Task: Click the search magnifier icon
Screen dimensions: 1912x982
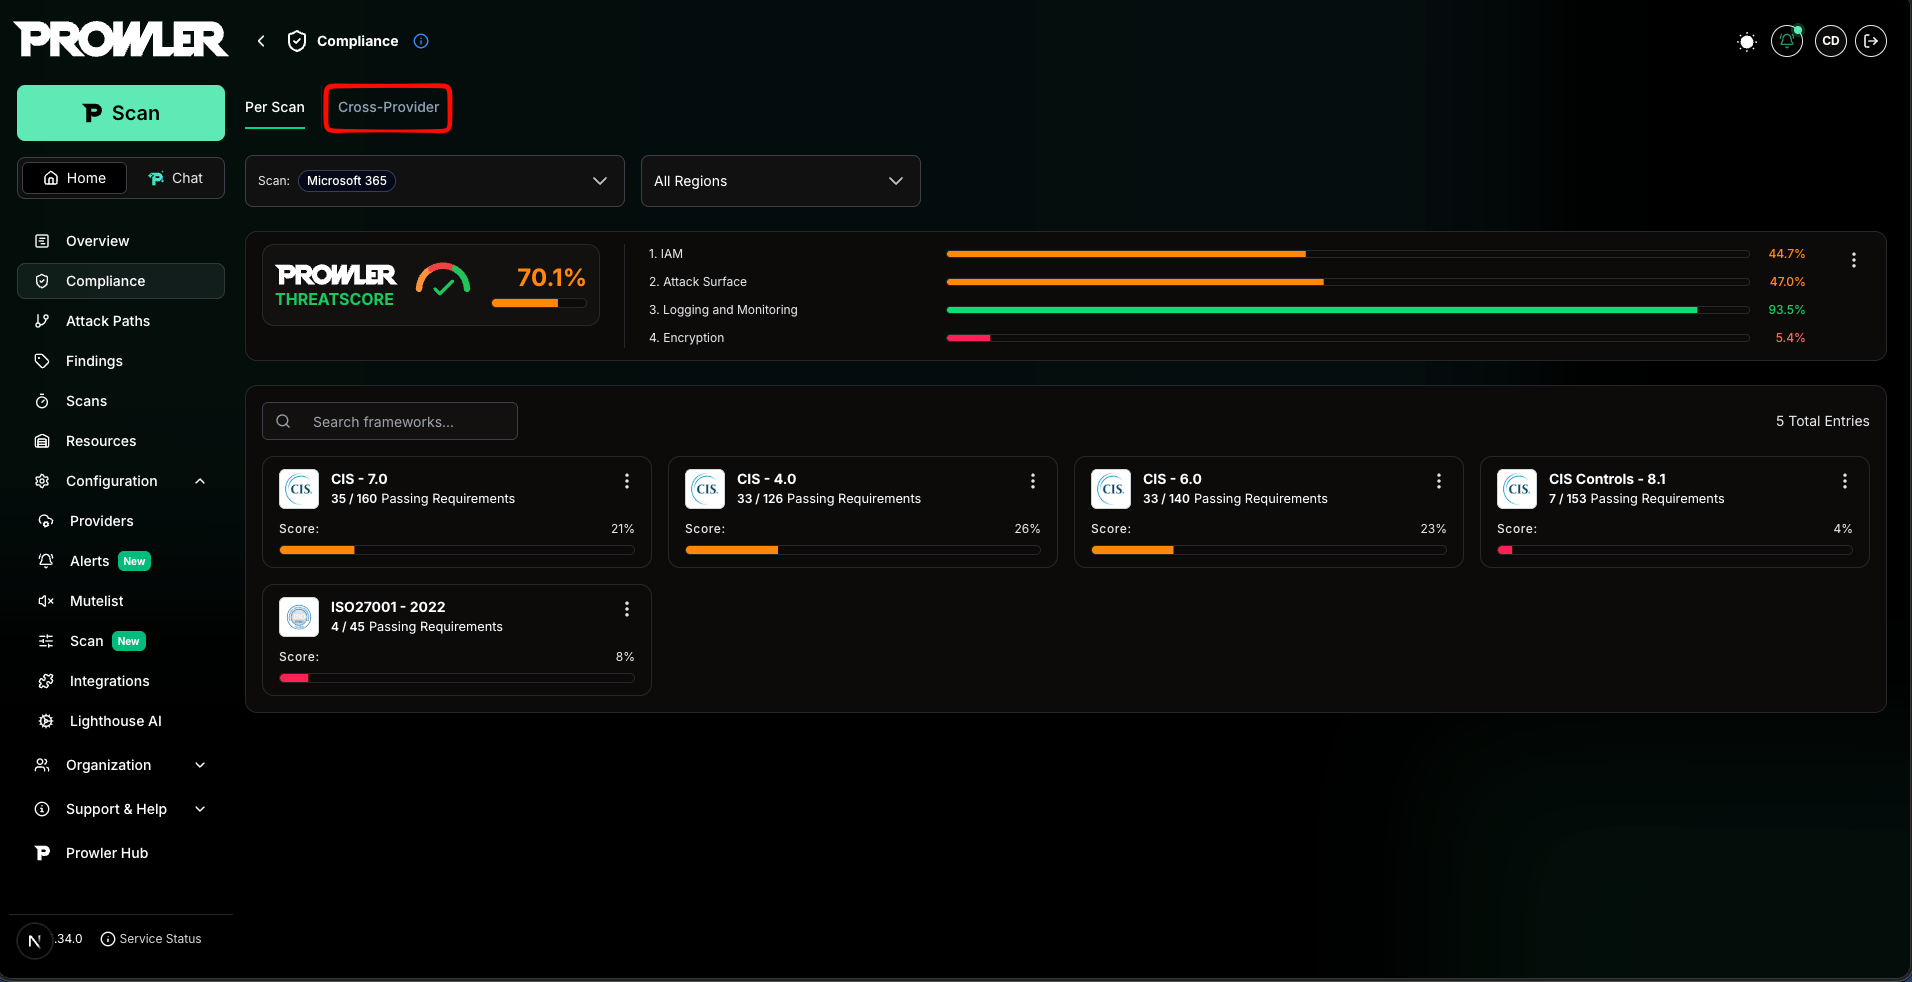Action: click(x=283, y=421)
